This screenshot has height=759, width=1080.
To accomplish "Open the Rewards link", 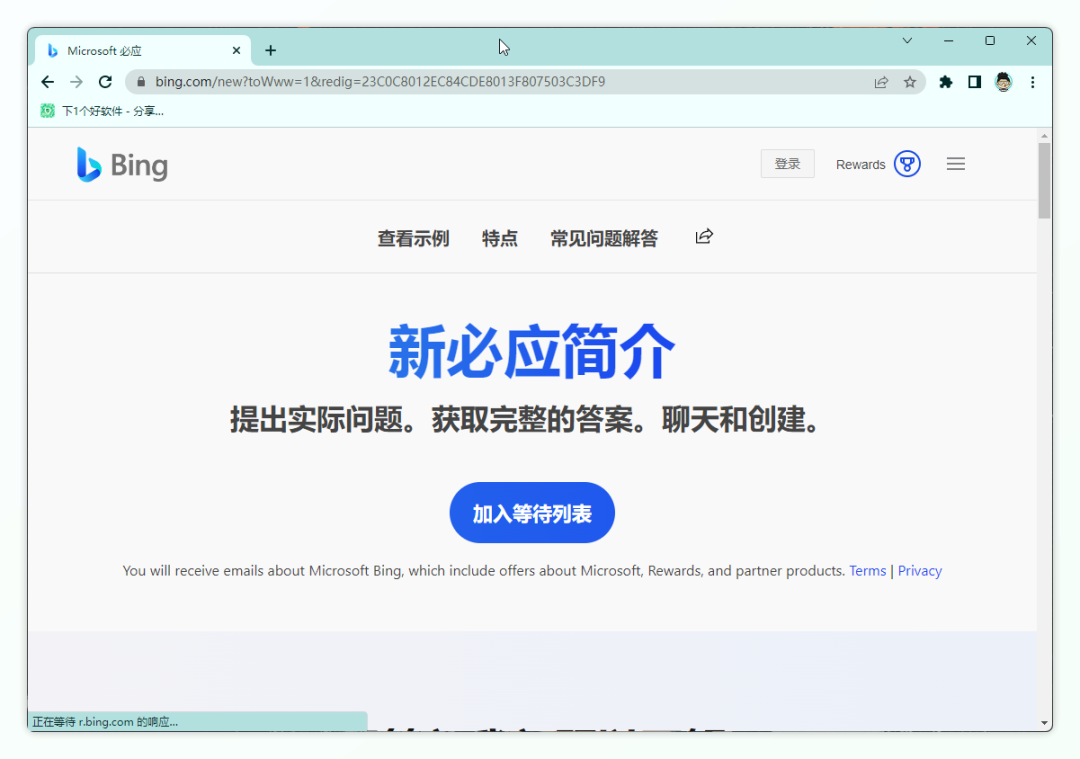I will pos(860,165).
